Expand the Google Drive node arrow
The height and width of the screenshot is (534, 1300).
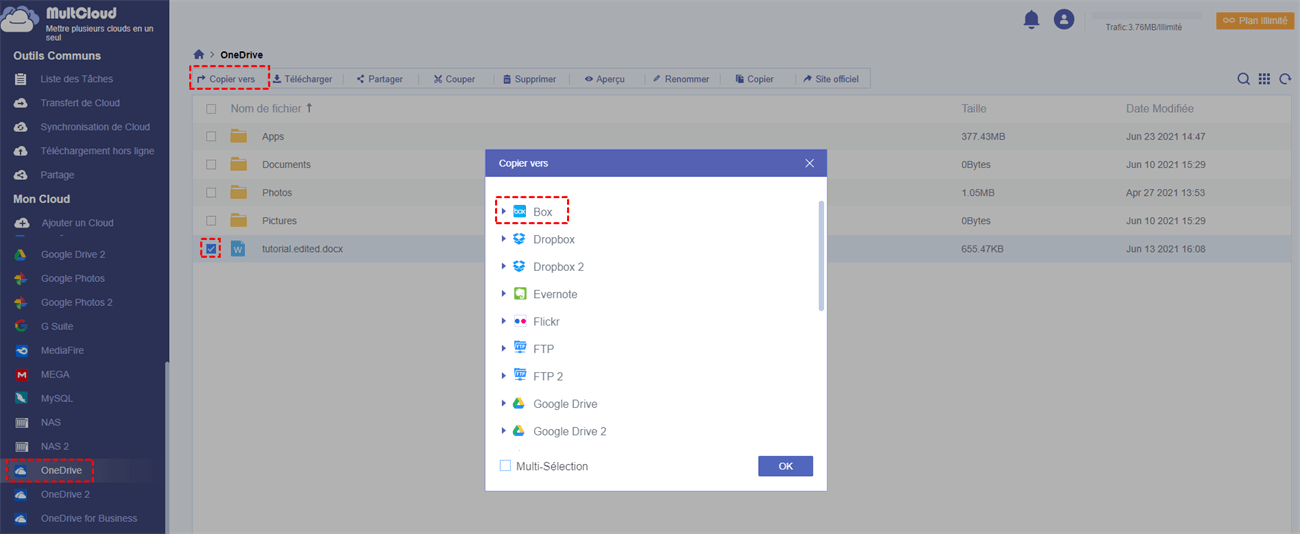click(x=504, y=403)
